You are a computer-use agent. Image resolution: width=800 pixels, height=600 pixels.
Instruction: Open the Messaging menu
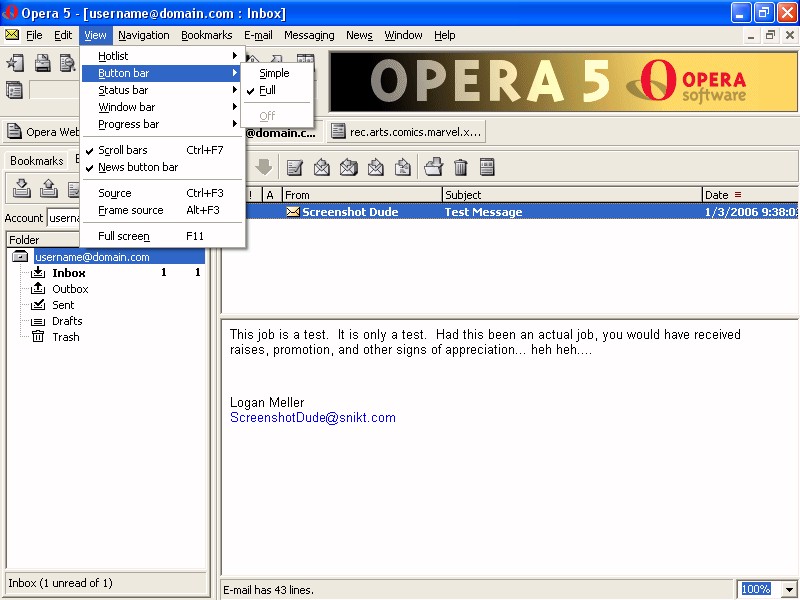click(x=309, y=35)
